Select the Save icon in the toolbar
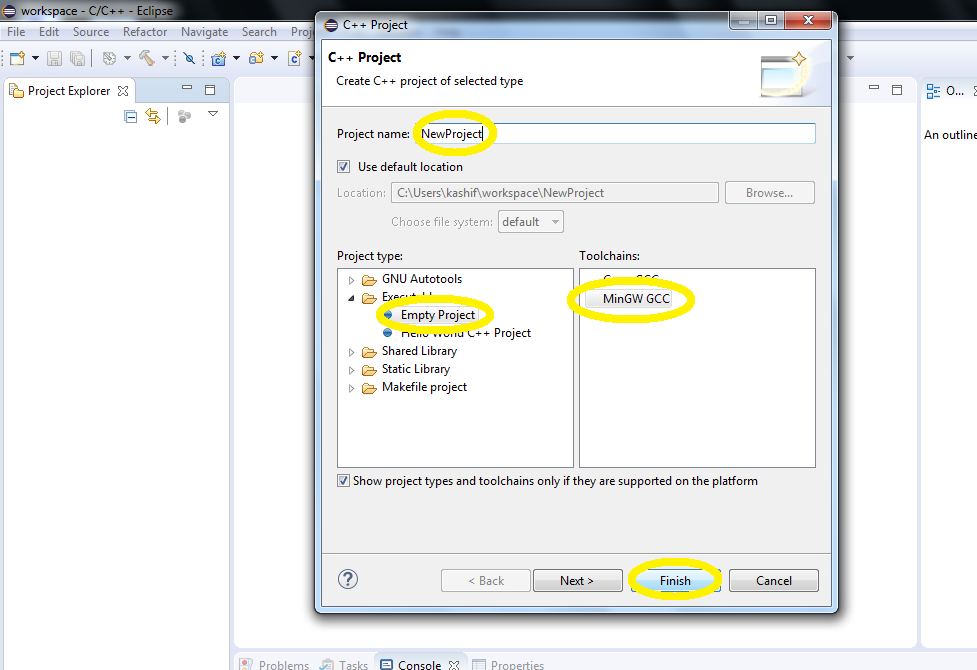The image size is (977, 670). 55,58
